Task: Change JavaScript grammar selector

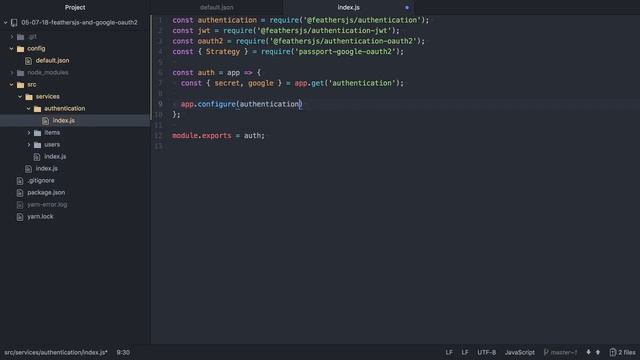Action: (x=520, y=352)
